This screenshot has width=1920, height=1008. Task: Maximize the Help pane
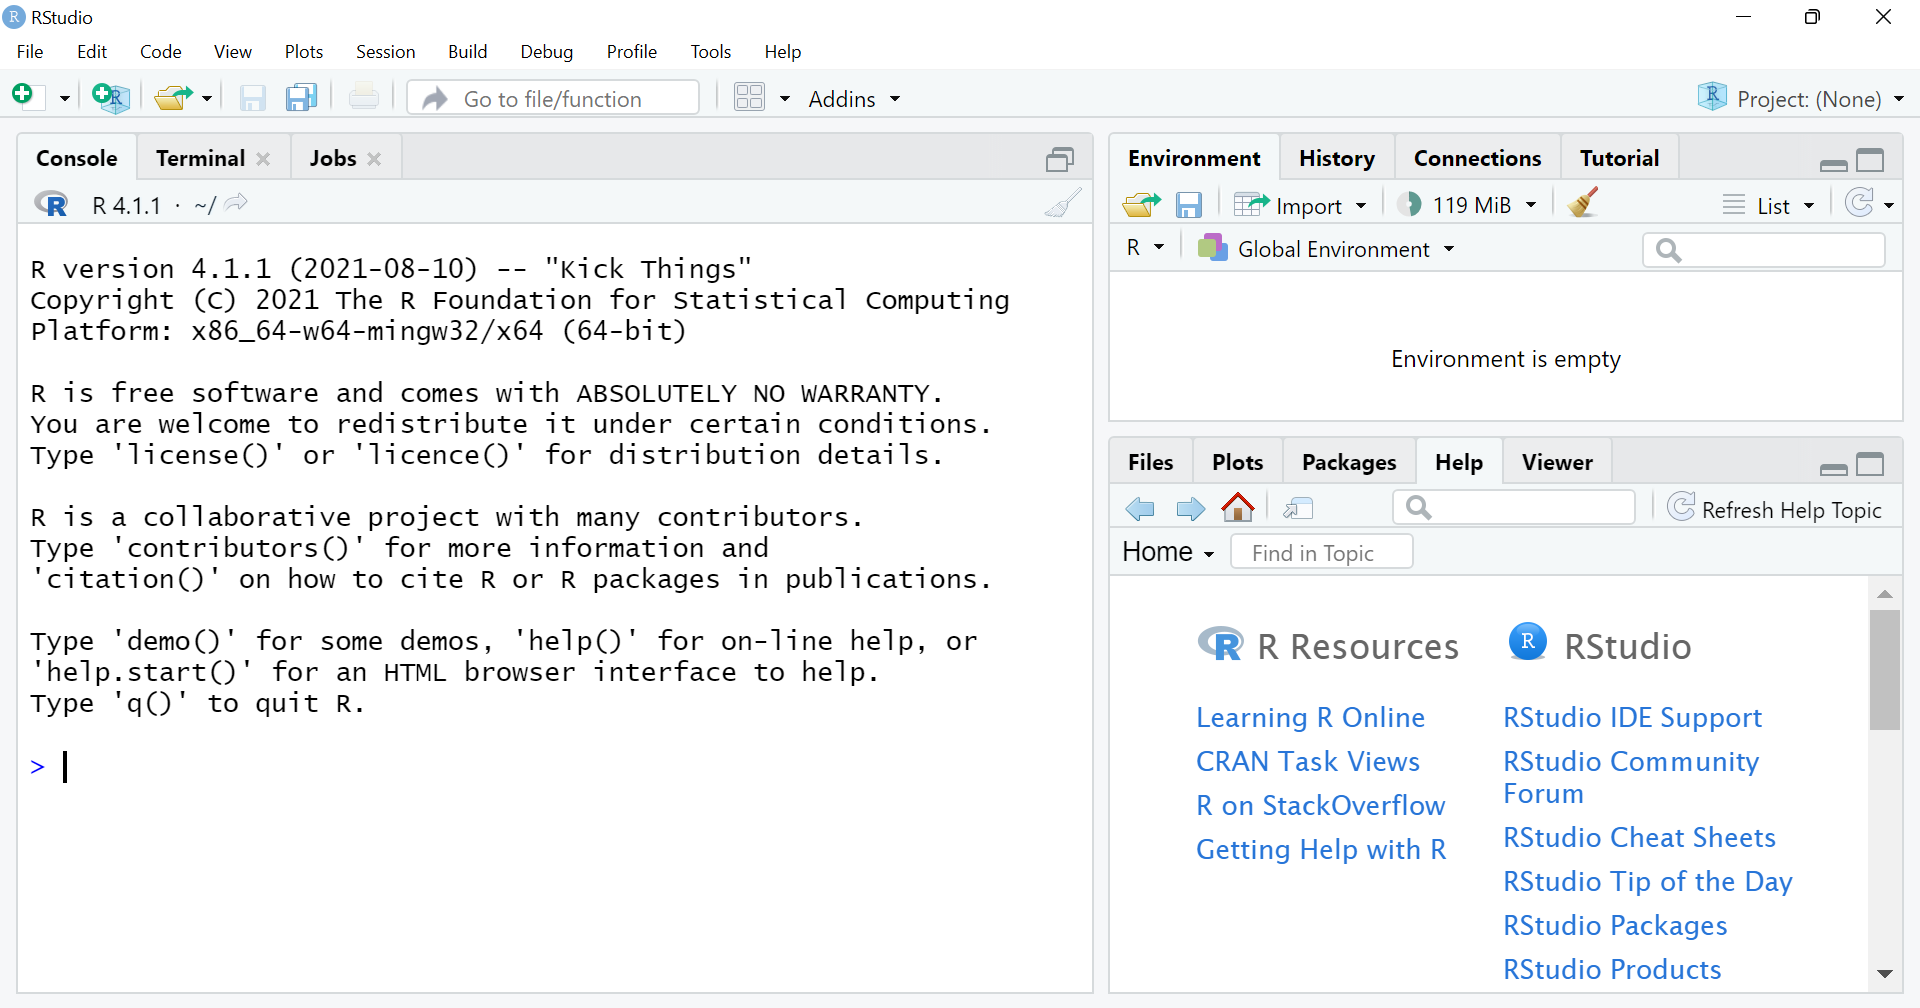pos(1870,464)
